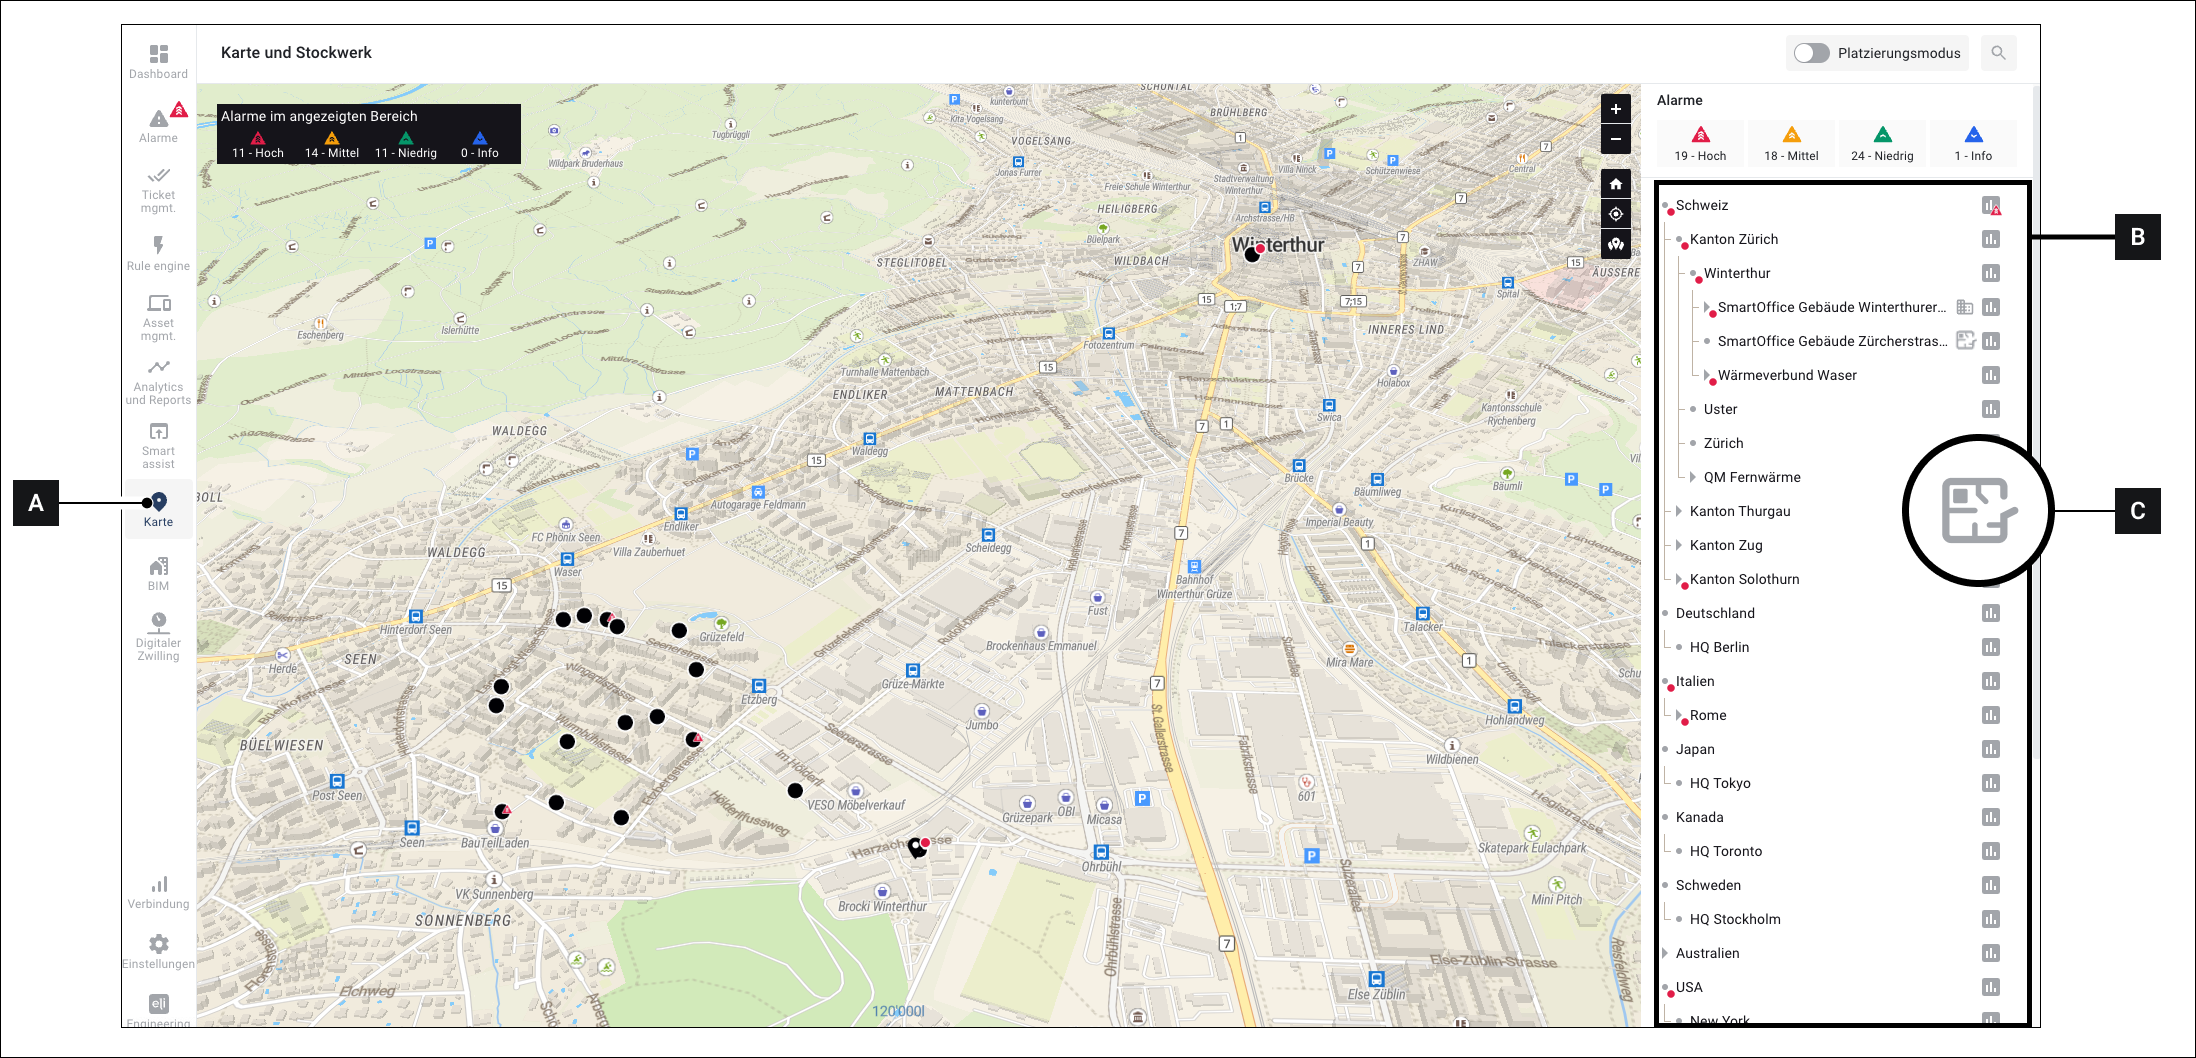Image resolution: width=2196 pixels, height=1058 pixels.
Task: Select HQ Stockholm in location tree
Action: click(x=1735, y=919)
